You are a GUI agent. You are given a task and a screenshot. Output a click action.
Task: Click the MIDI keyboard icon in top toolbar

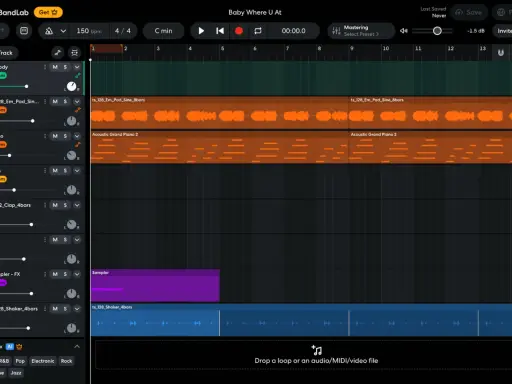[x=24, y=31]
